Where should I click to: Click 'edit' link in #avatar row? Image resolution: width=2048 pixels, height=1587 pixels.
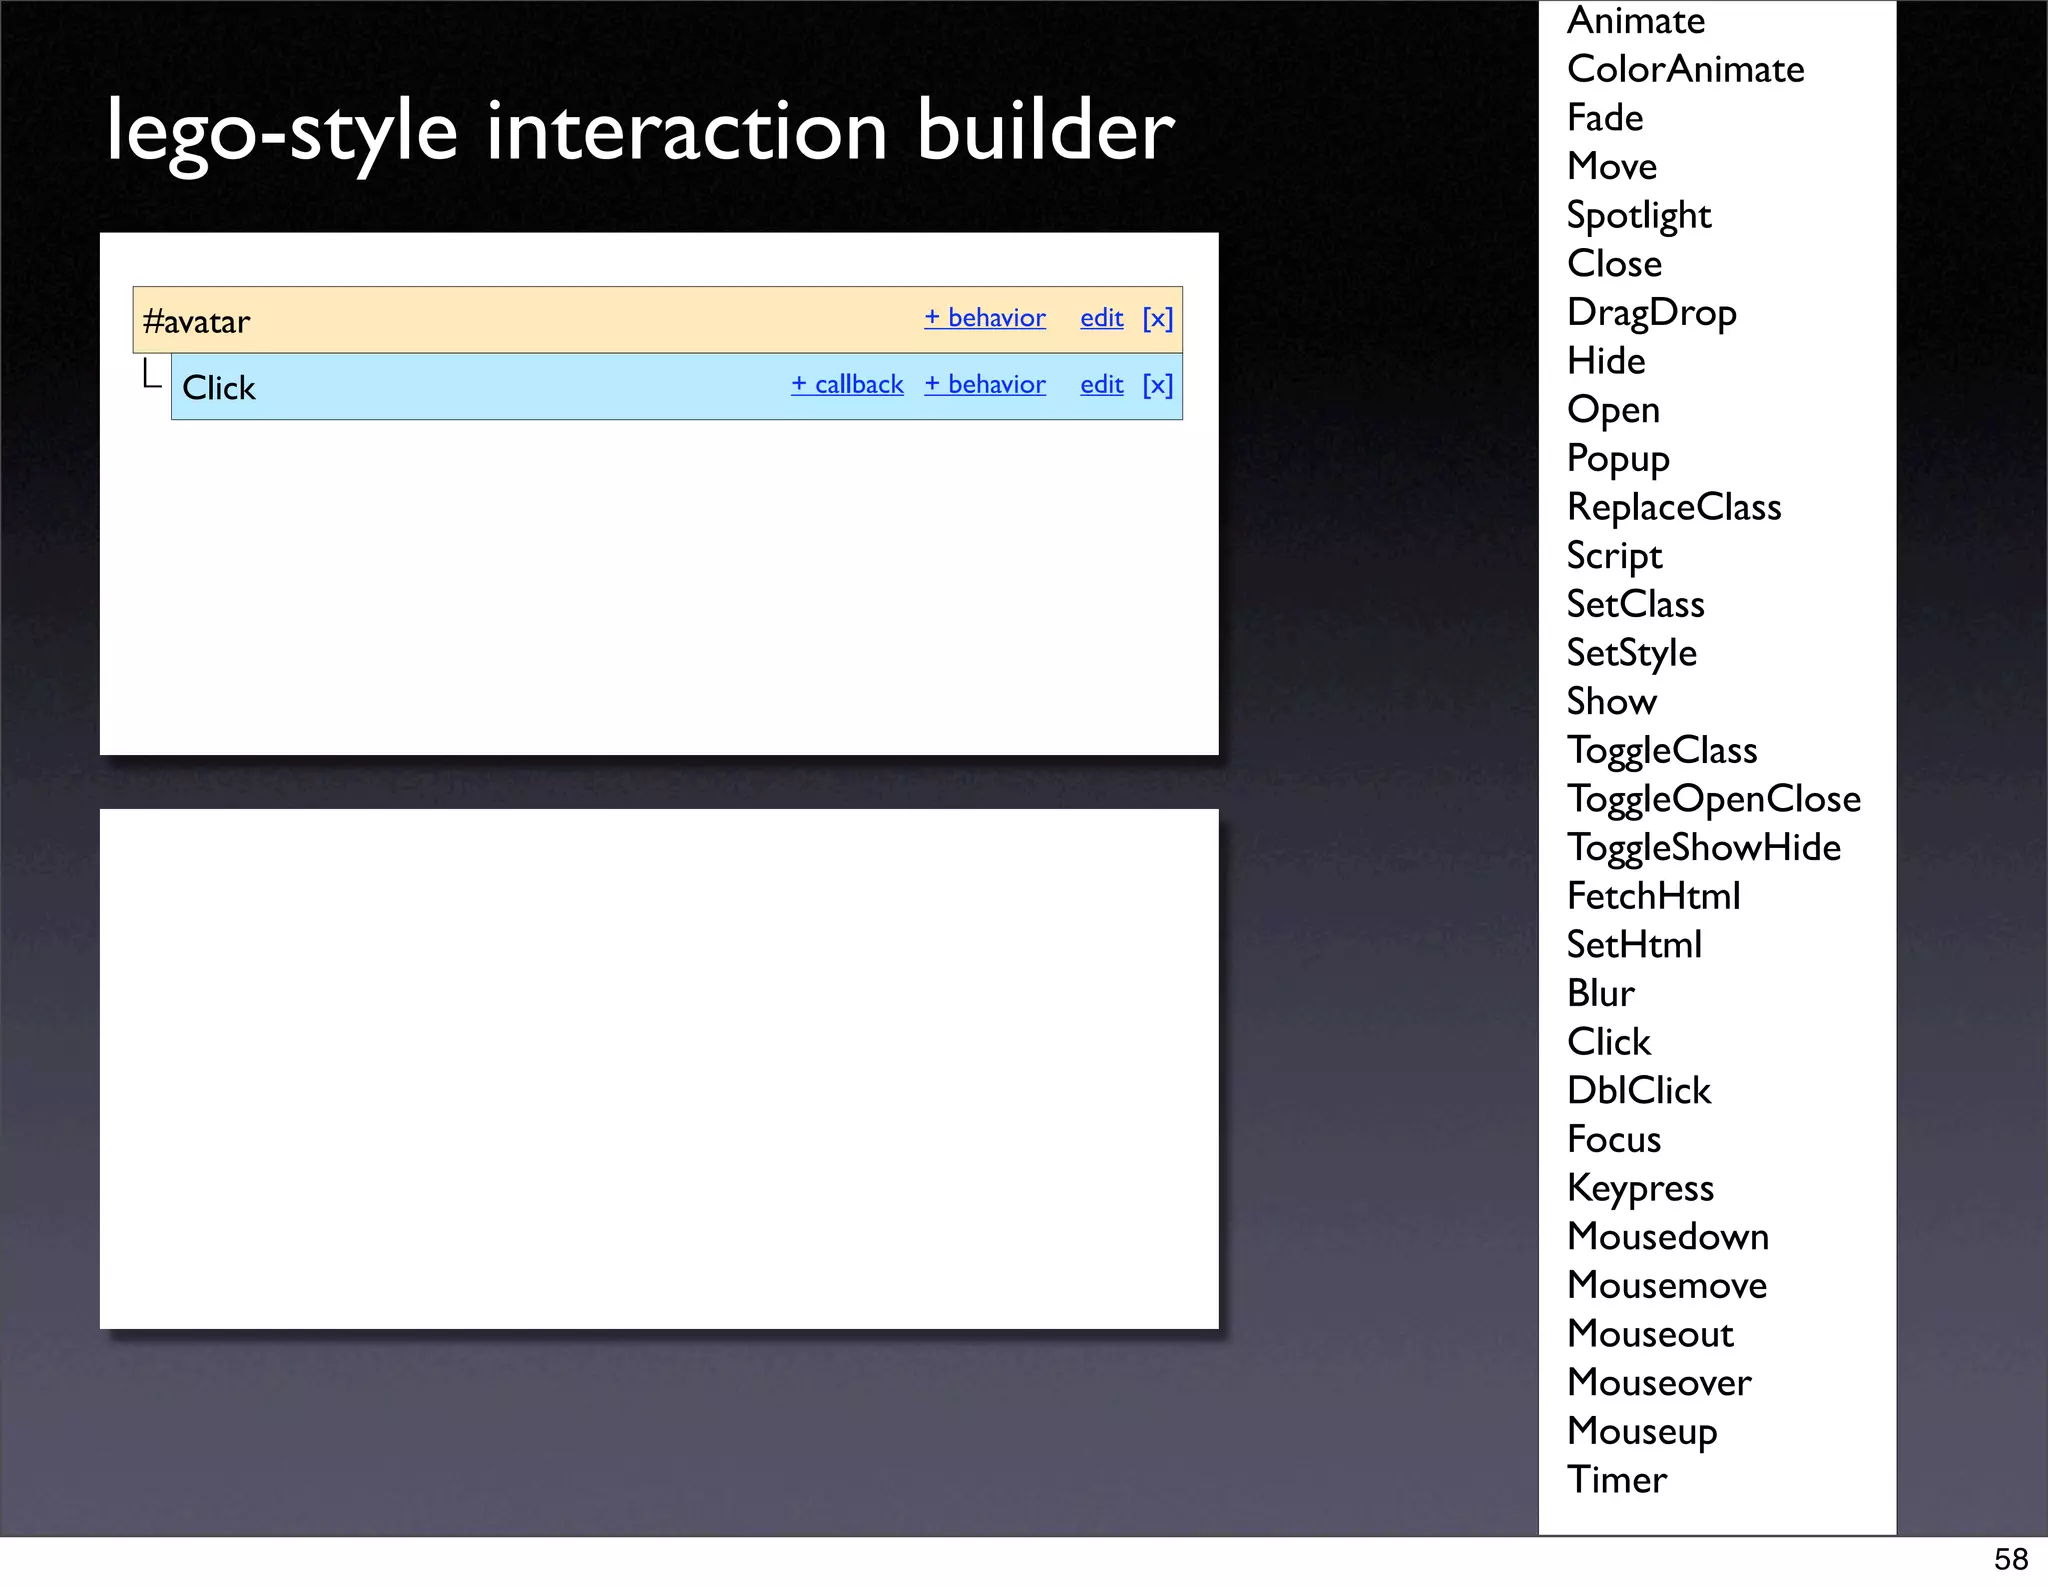[1102, 318]
